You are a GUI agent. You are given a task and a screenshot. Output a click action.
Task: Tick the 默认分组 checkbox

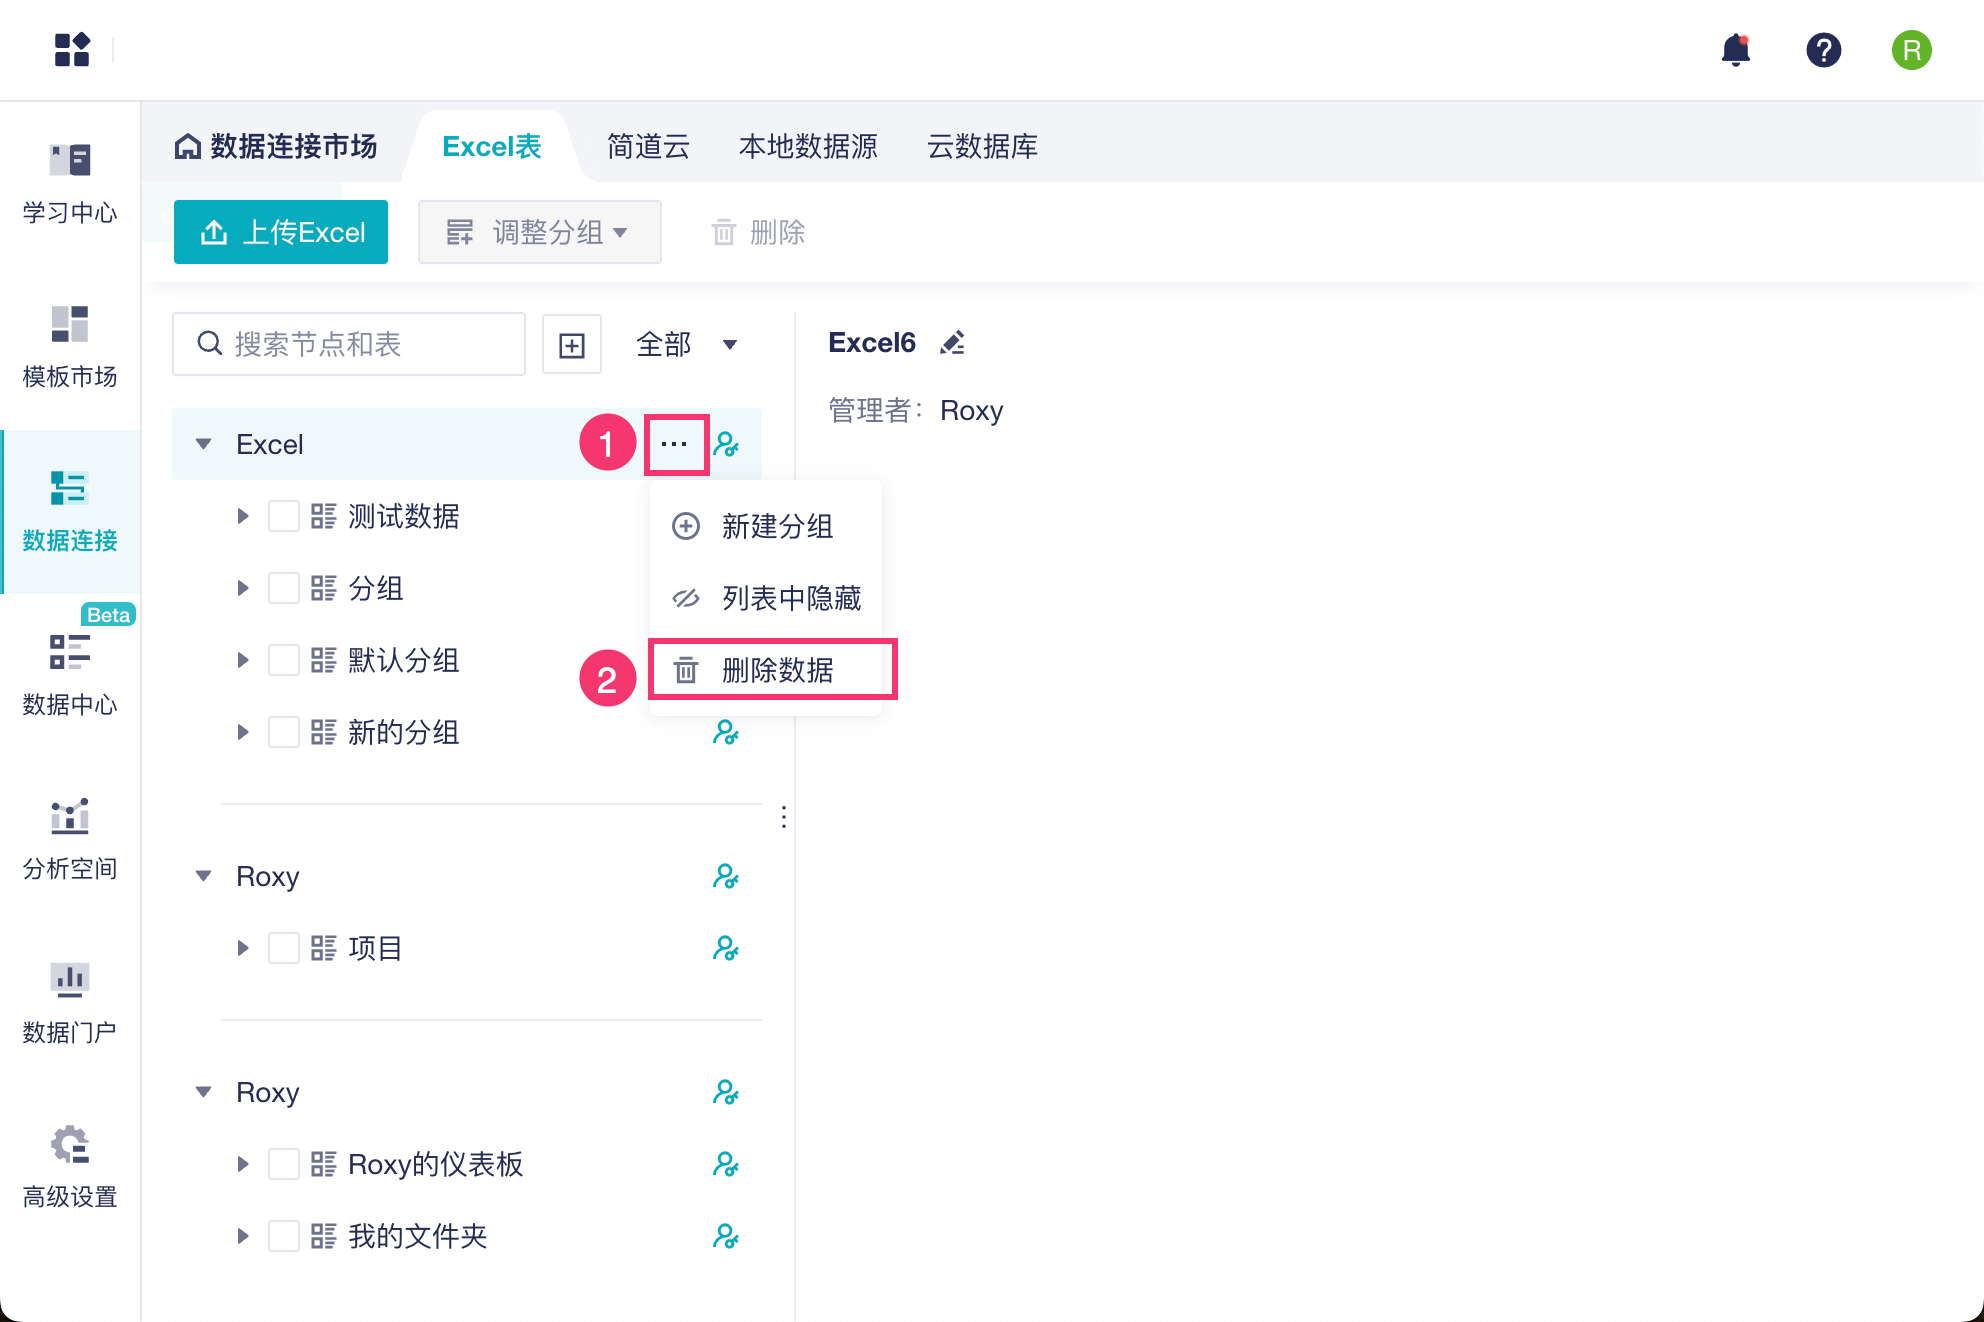point(284,660)
